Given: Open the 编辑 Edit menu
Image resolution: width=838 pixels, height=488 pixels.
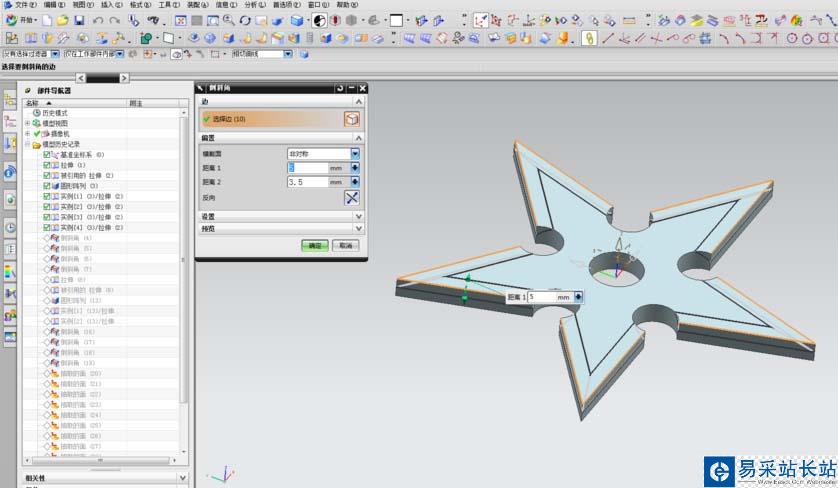Looking at the screenshot, I should (55, 5).
